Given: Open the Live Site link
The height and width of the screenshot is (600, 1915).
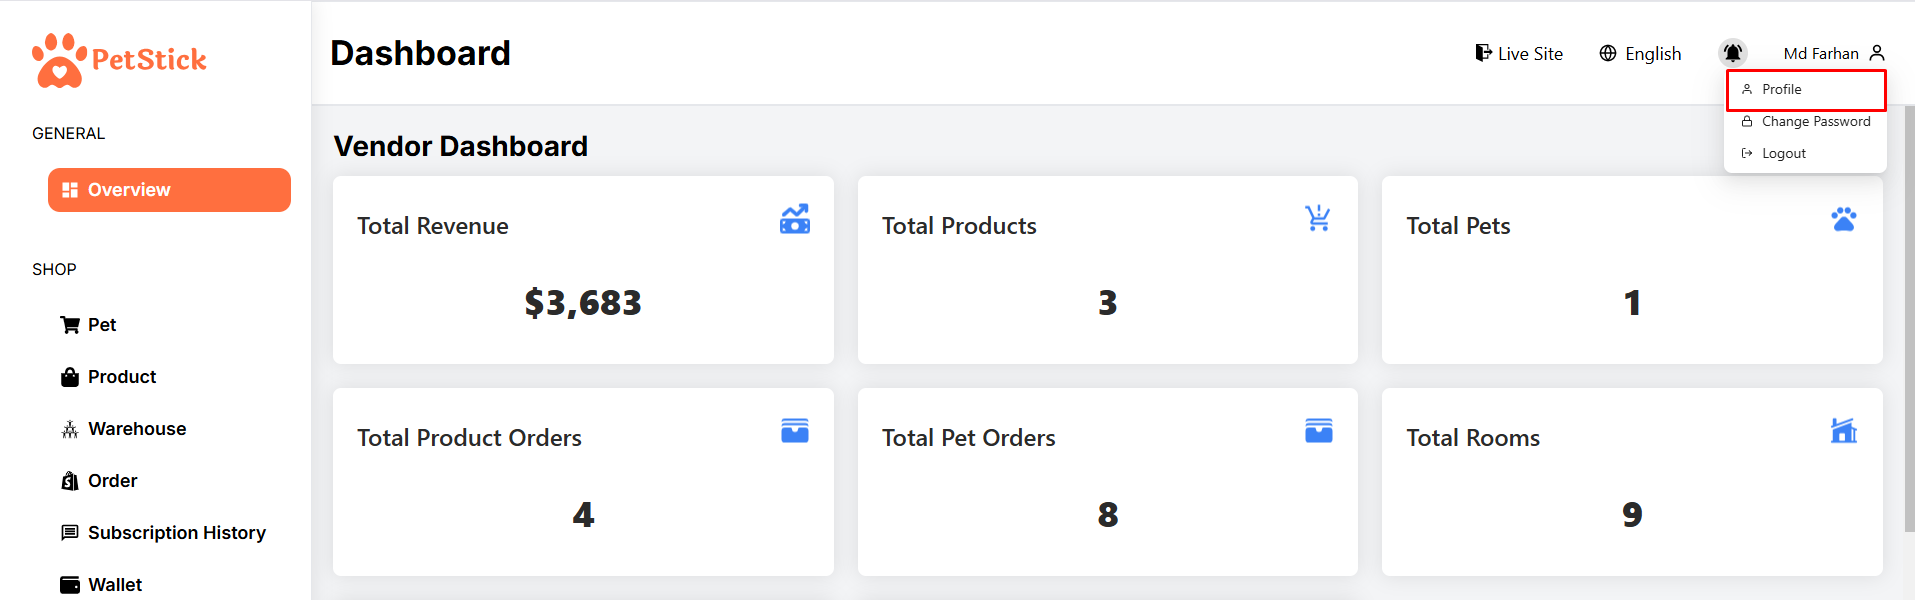Looking at the screenshot, I should click(1519, 54).
